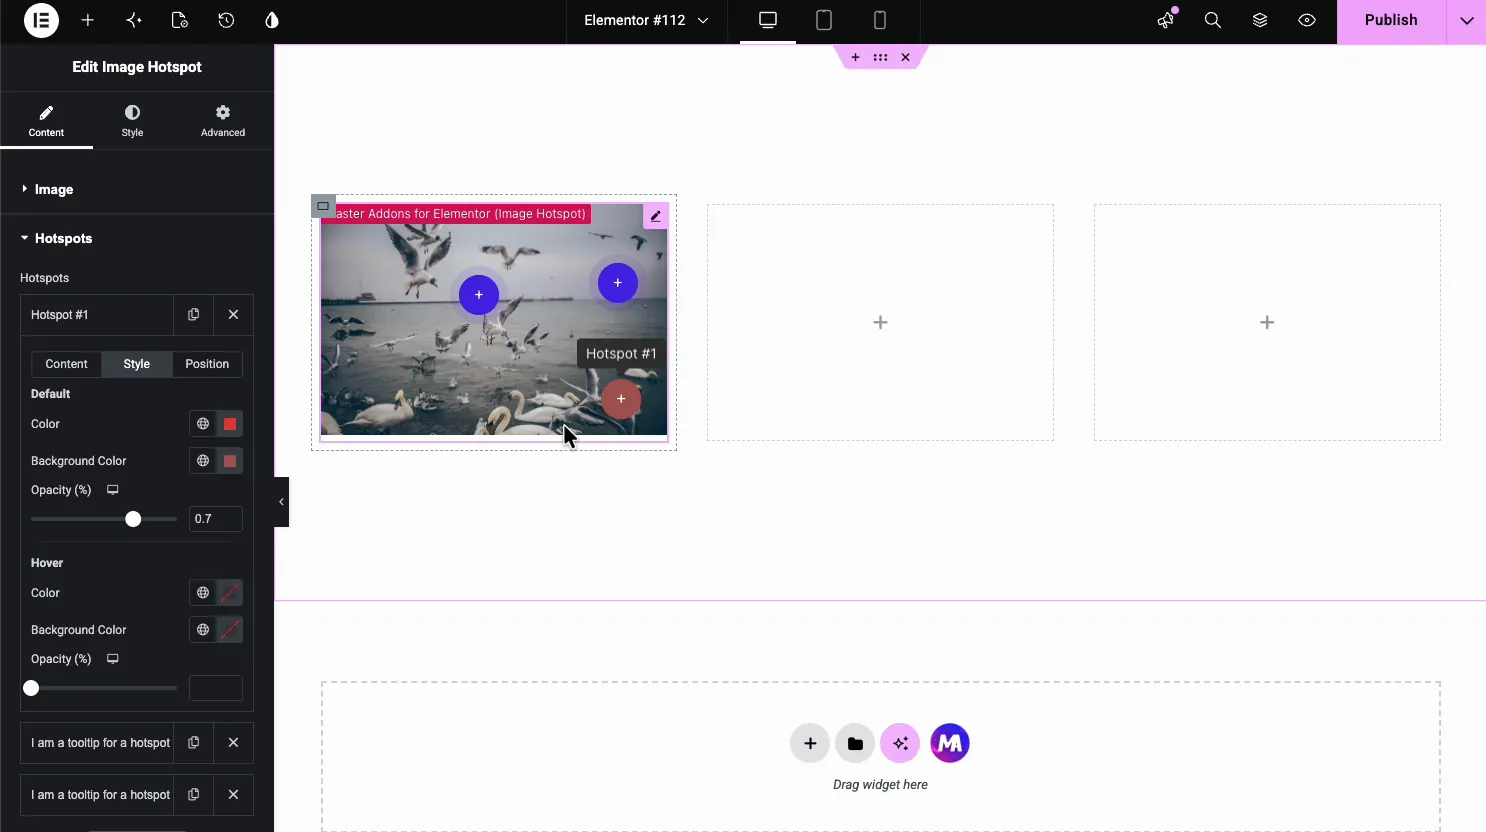Screen dimensions: 1486x832
Task: Click the container drag handle dots
Action: [880, 58]
